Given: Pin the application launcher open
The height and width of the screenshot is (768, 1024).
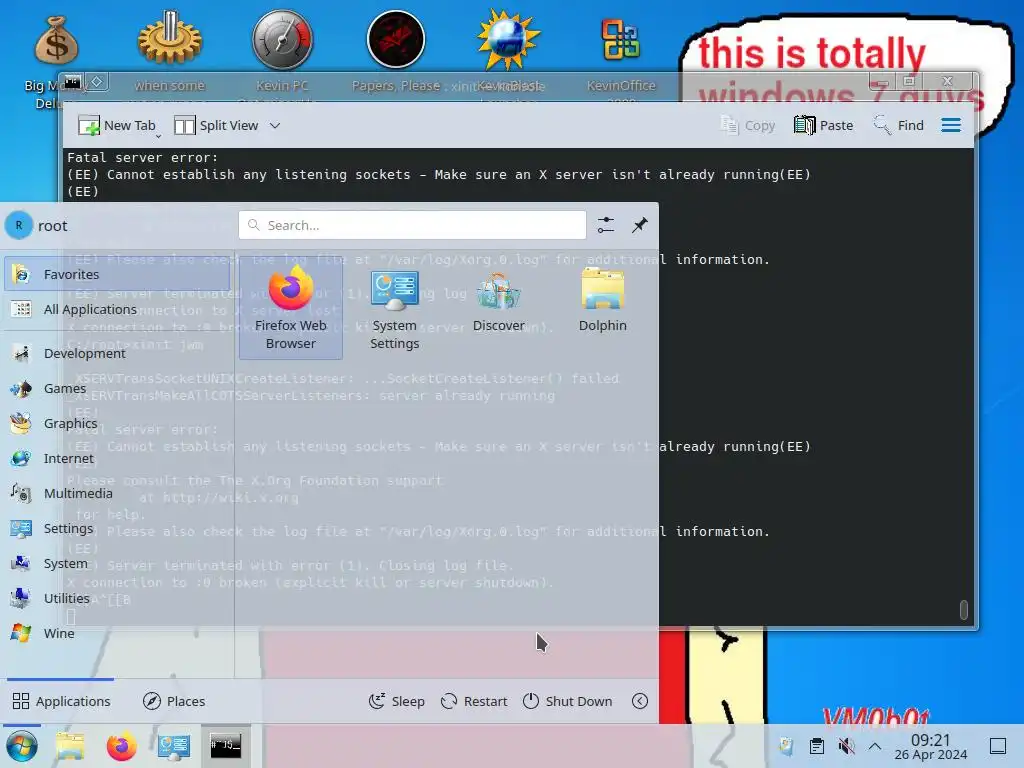Looking at the screenshot, I should (x=639, y=225).
